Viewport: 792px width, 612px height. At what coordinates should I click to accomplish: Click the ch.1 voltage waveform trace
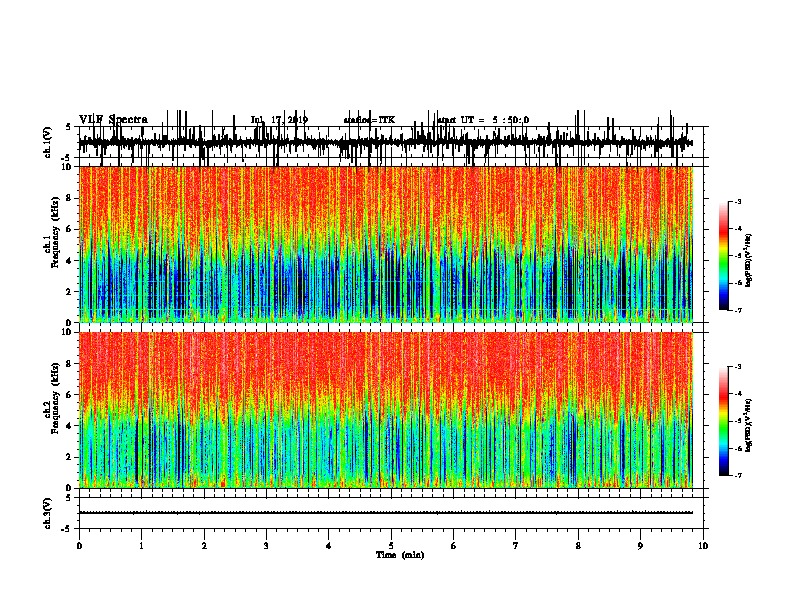tap(385, 143)
